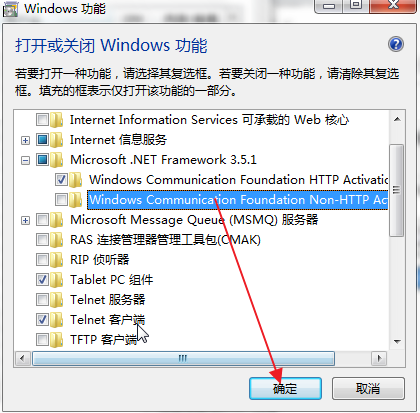Enable the WCF Non-HTTP Activation checkbox
Viewport: 420px width, 413px height.
pyautogui.click(x=61, y=200)
